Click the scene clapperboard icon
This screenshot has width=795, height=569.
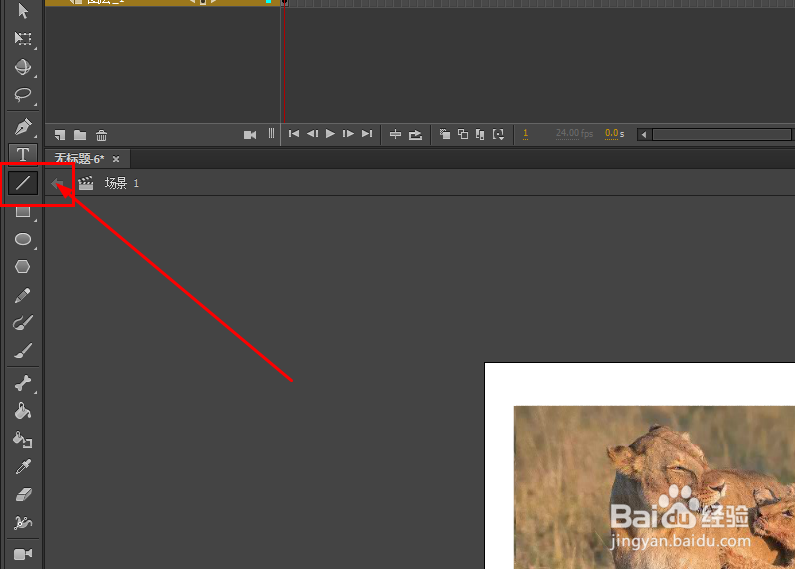[86, 183]
